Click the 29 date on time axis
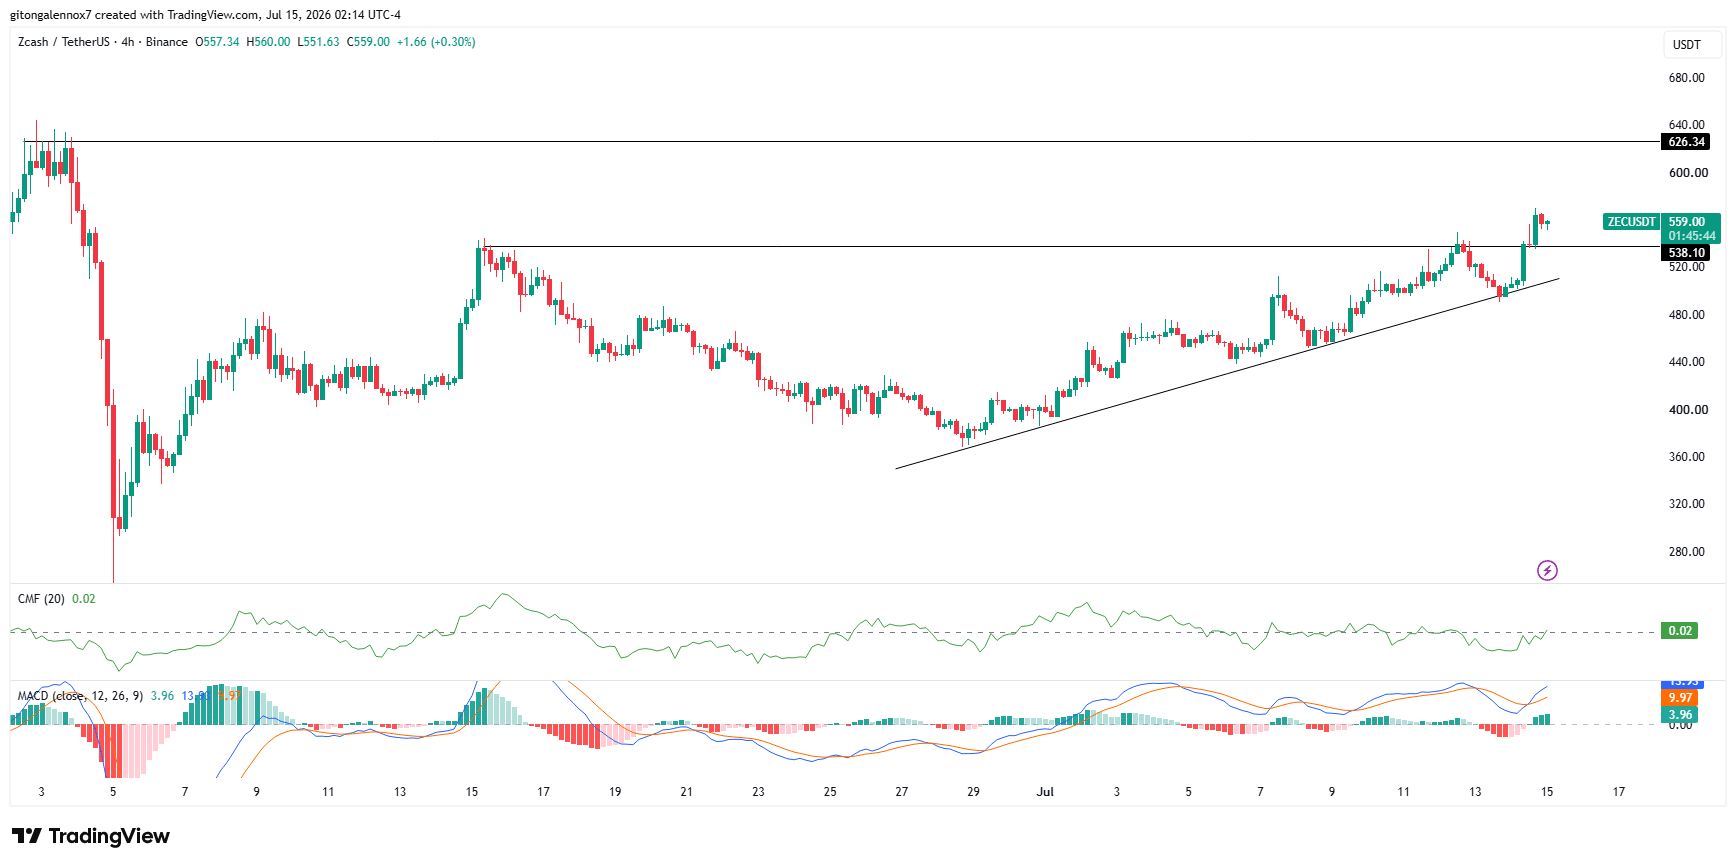Viewport: 1736px width, 866px height. click(x=973, y=792)
